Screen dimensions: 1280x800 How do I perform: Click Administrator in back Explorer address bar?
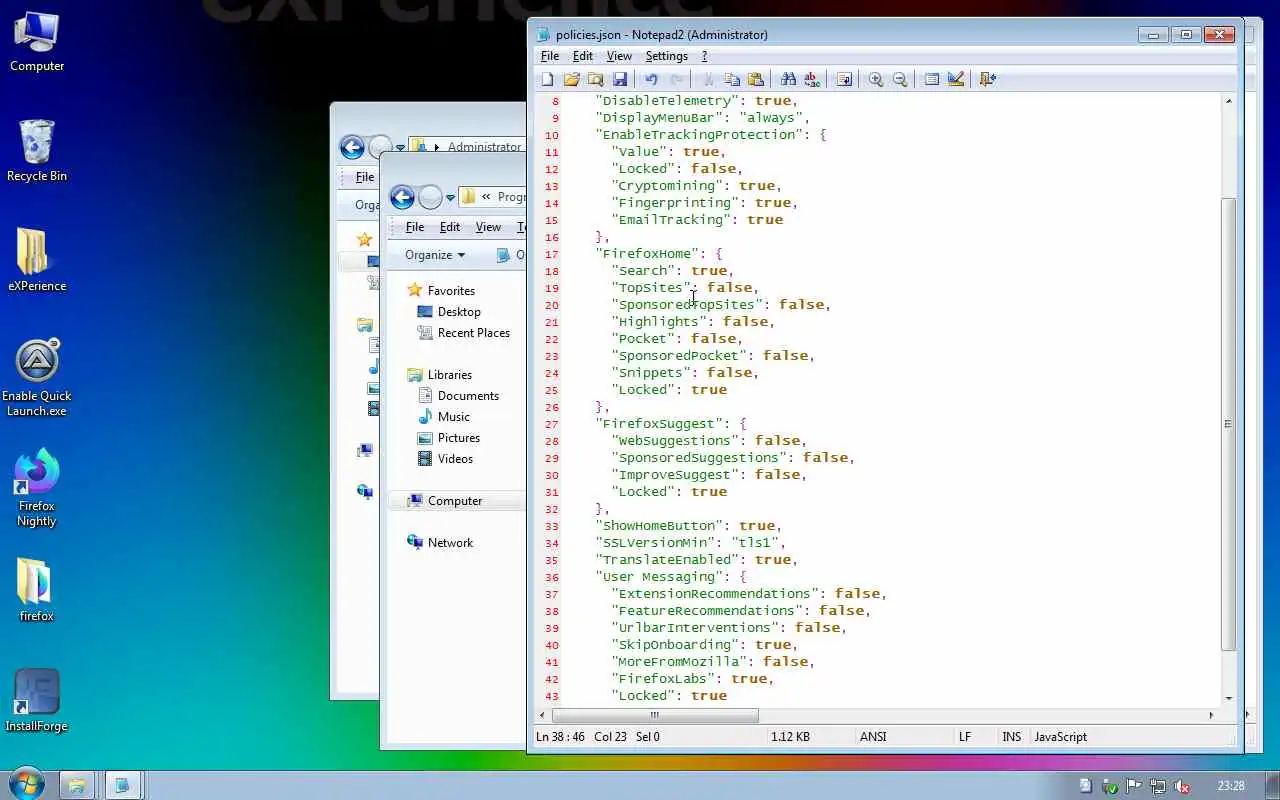[484, 147]
